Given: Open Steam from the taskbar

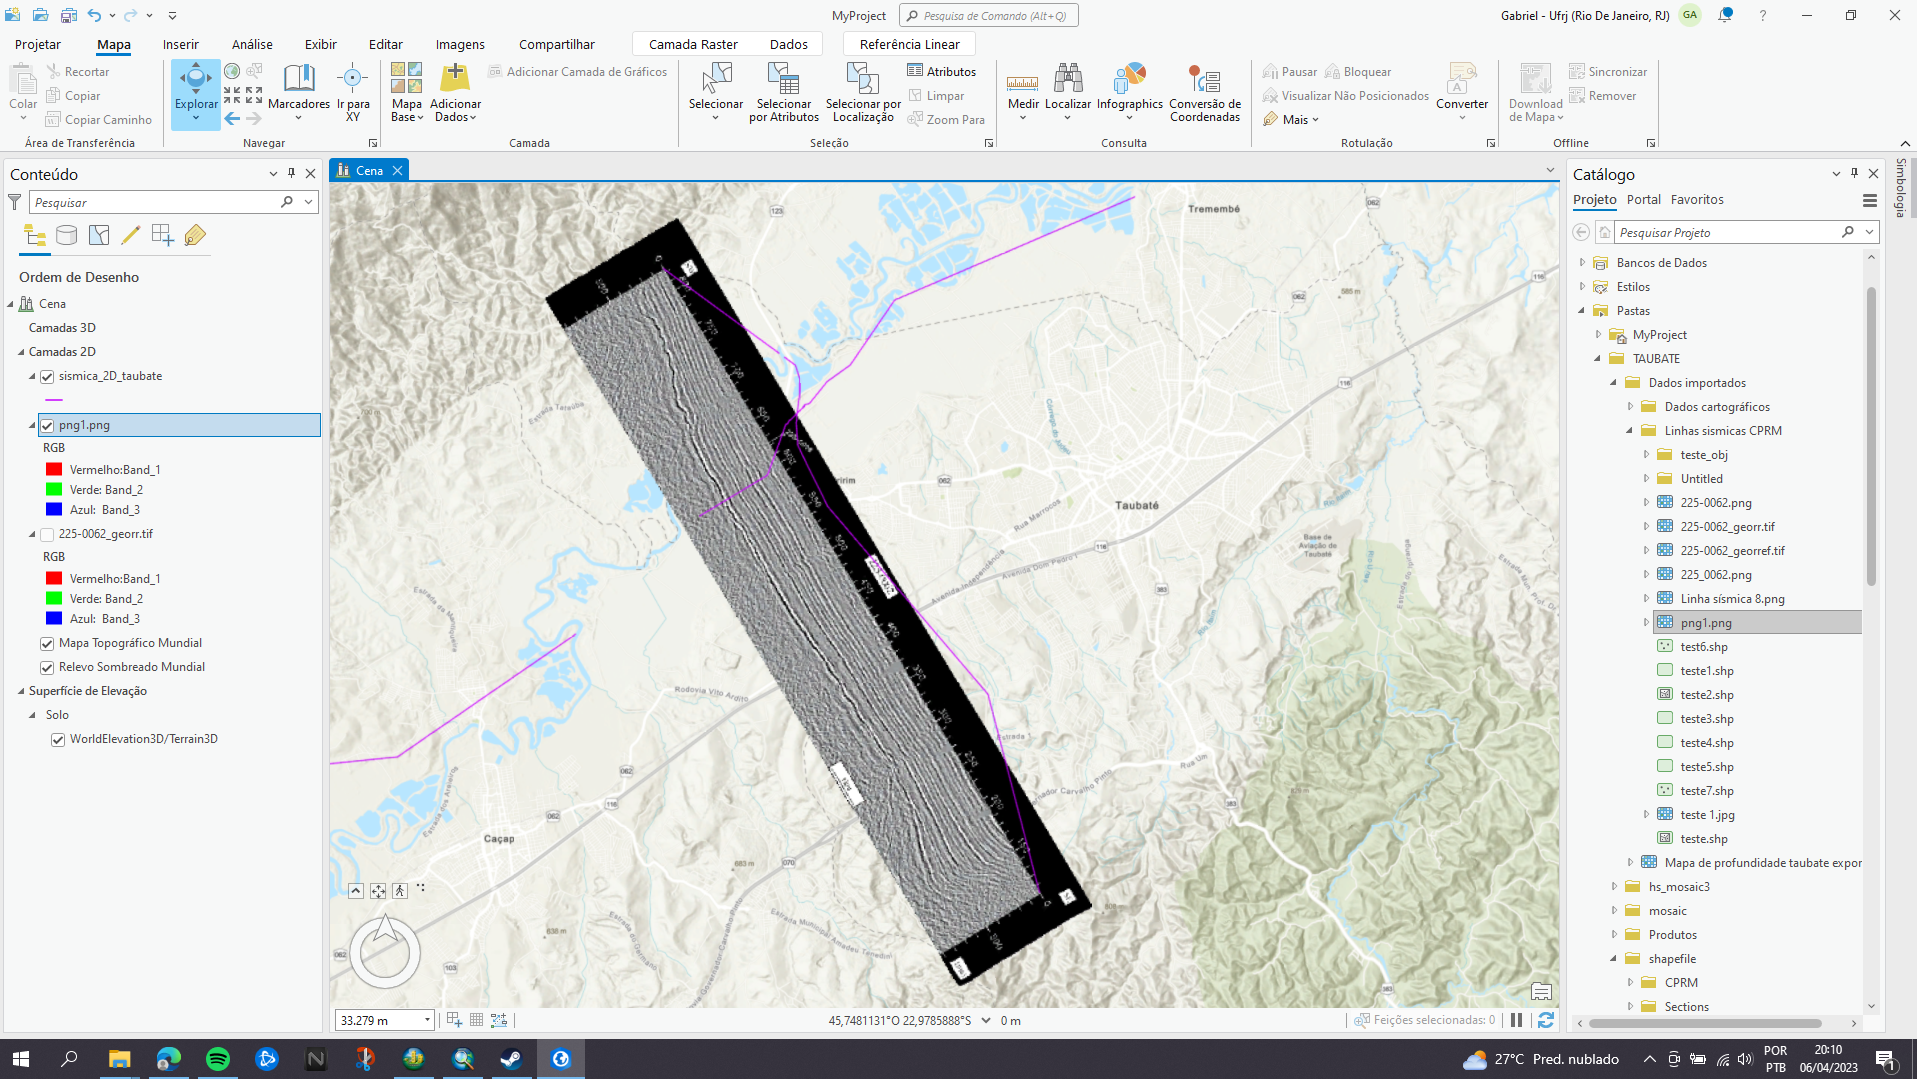Looking at the screenshot, I should coord(512,1059).
